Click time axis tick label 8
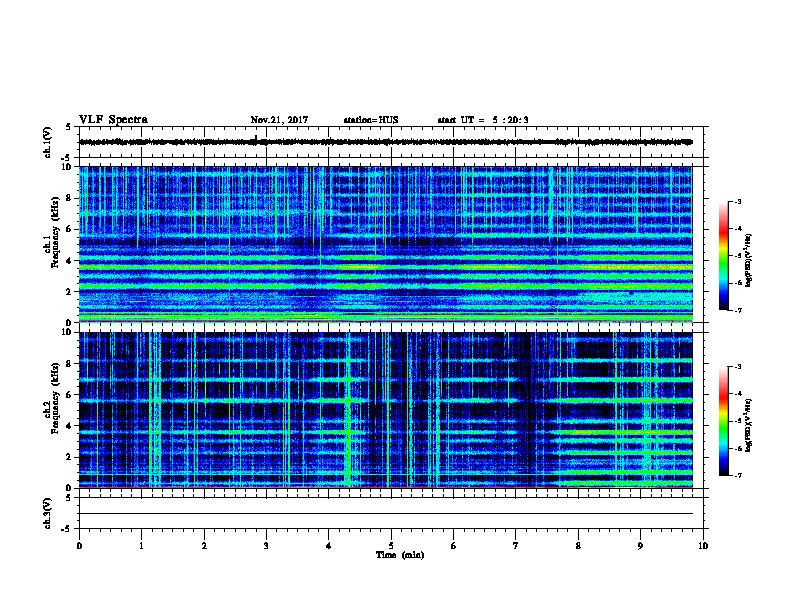 [x=578, y=546]
